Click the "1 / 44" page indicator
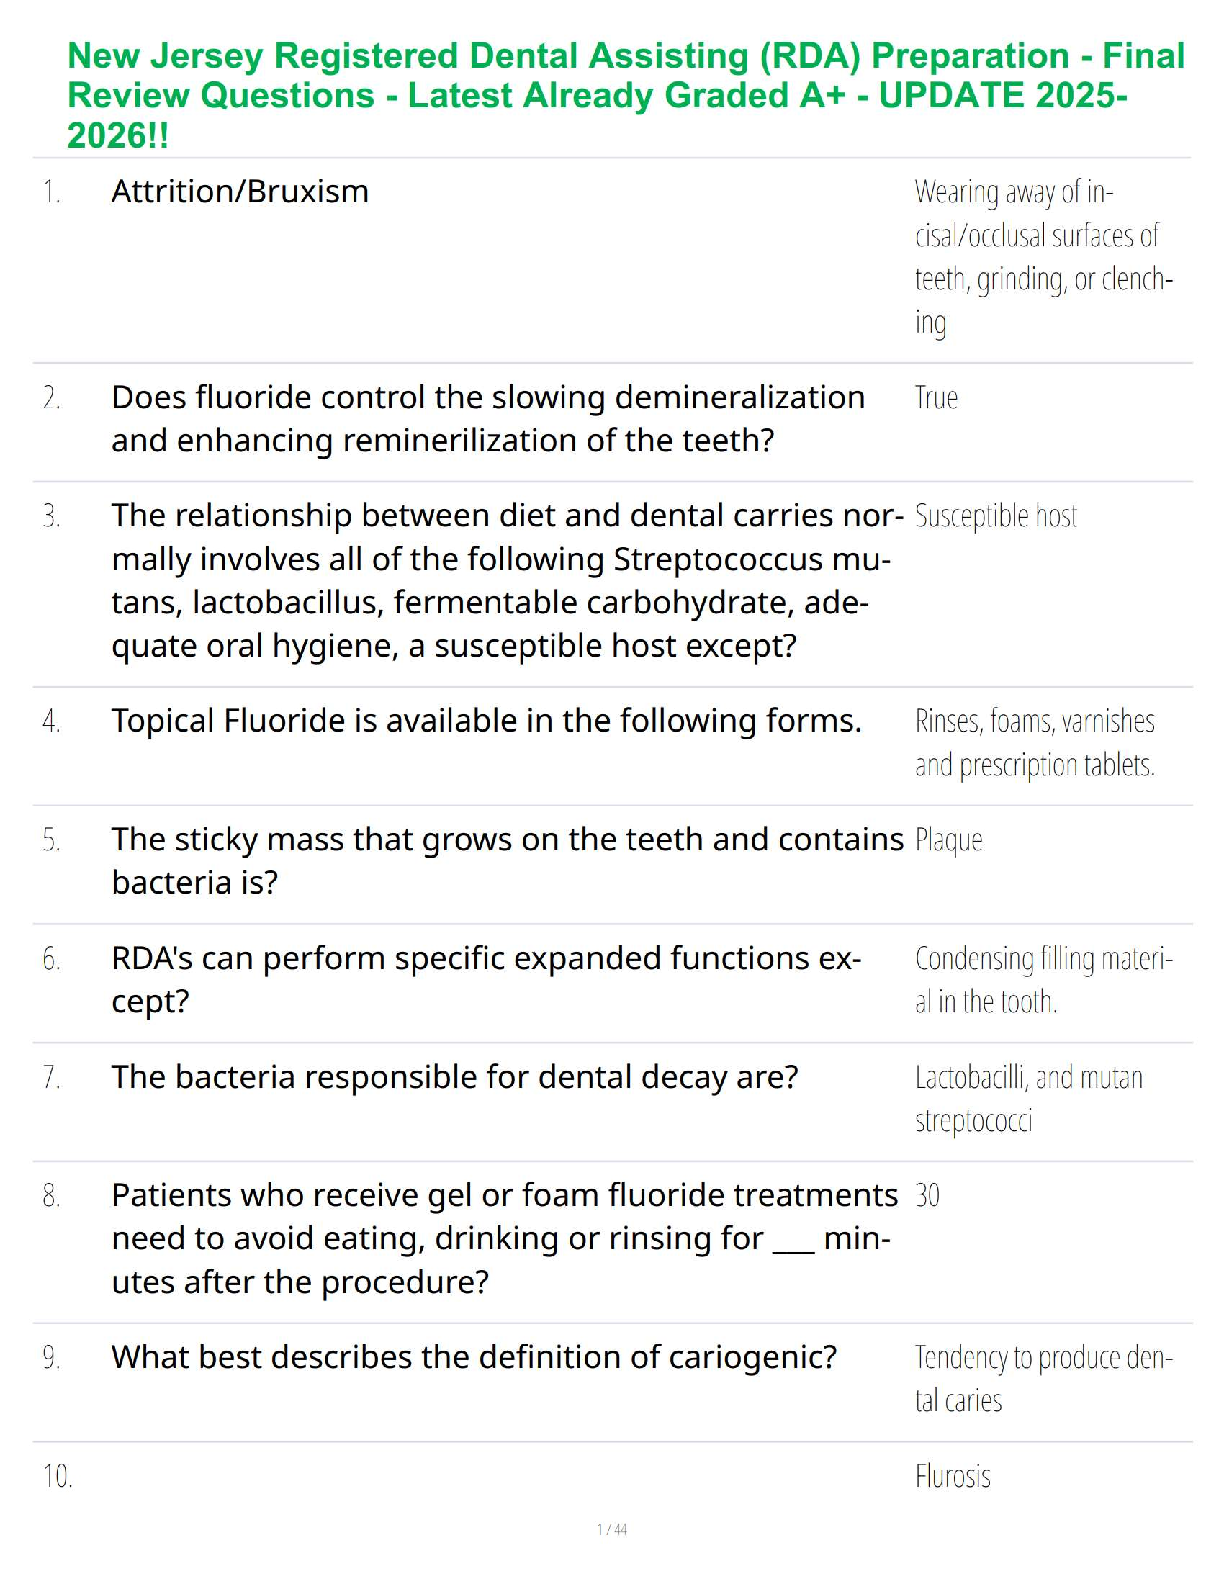Screen dimensions: 1224x1584 612,1529
